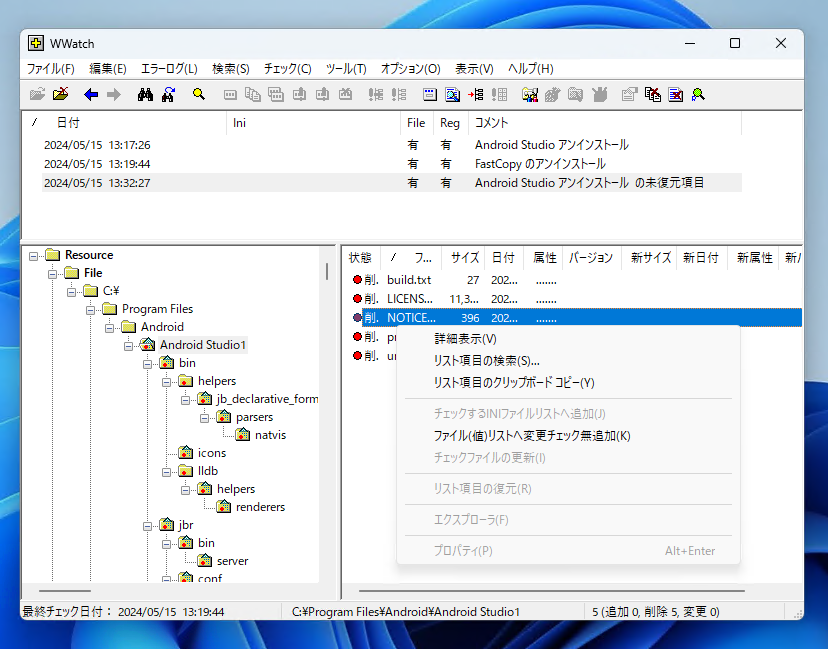Image resolution: width=828 pixels, height=649 pixels.
Task: Open the ファイル(F) menu
Action: 51,69
